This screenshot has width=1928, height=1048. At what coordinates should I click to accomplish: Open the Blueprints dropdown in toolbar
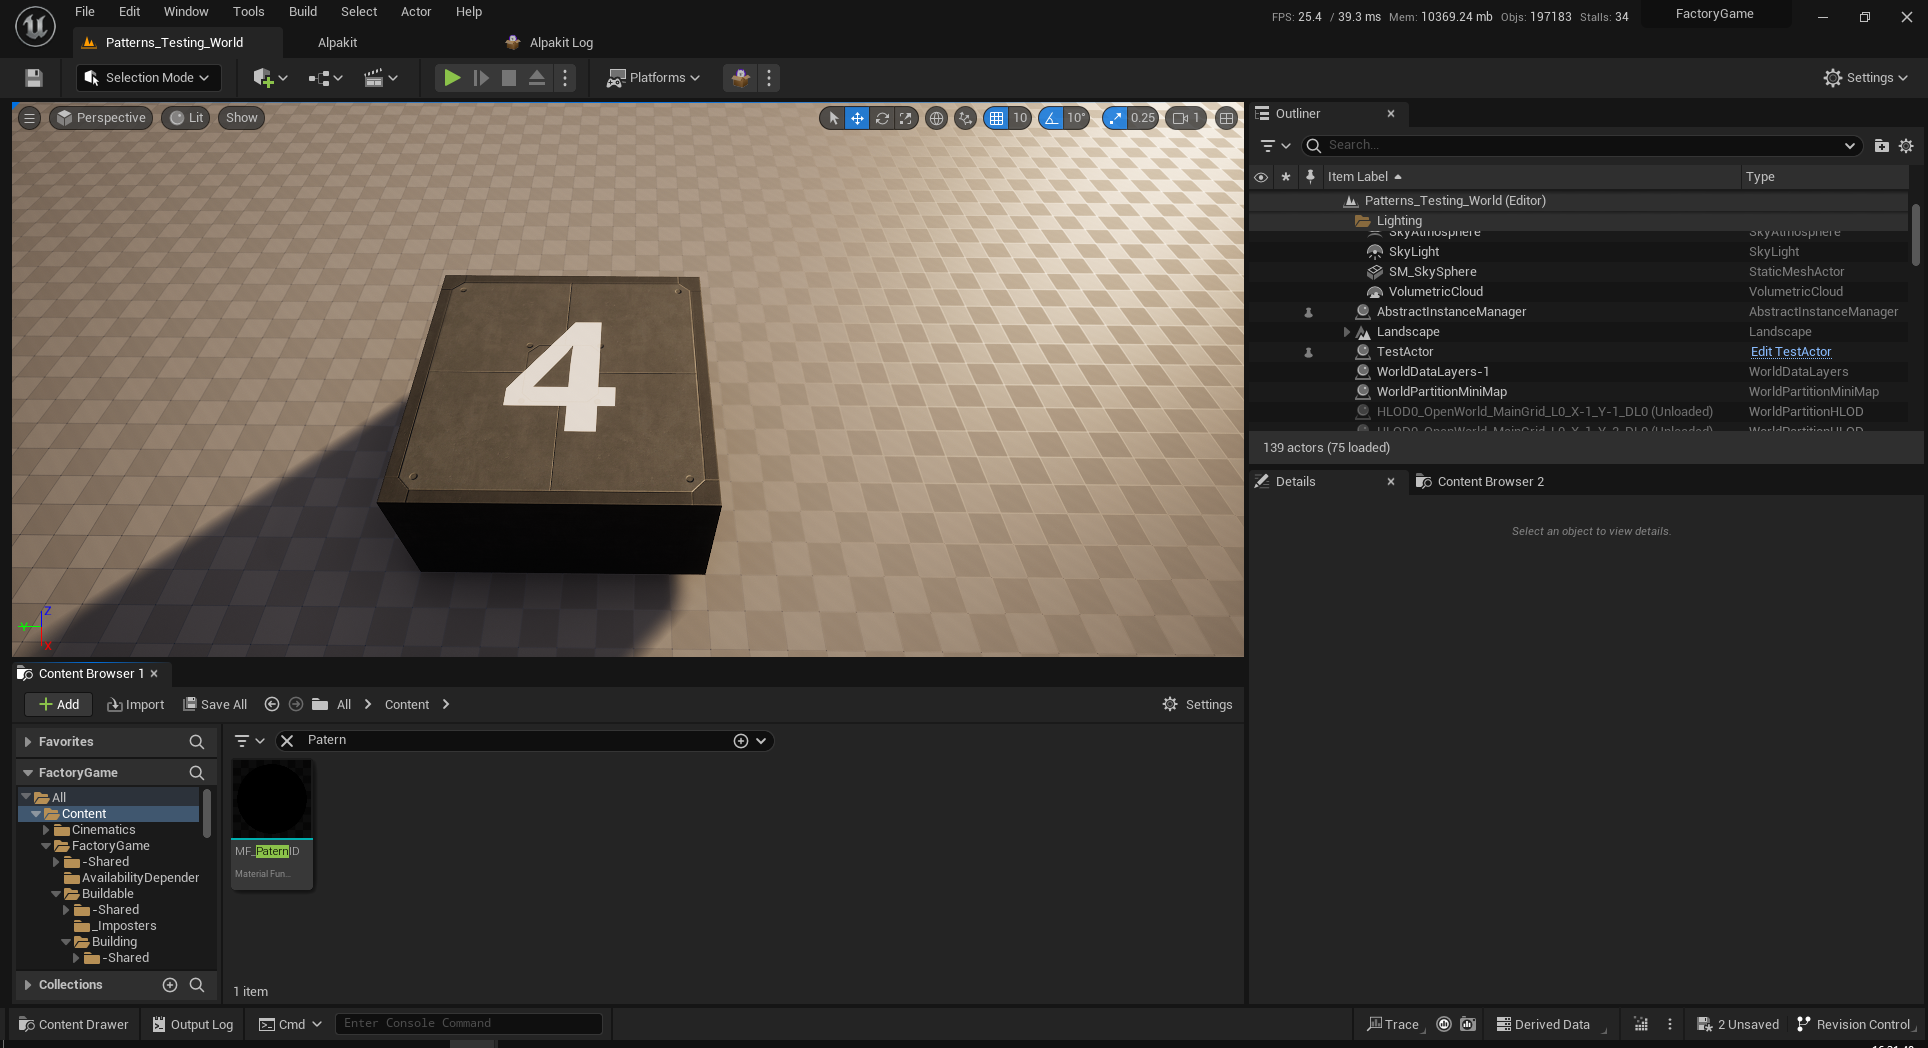(325, 78)
